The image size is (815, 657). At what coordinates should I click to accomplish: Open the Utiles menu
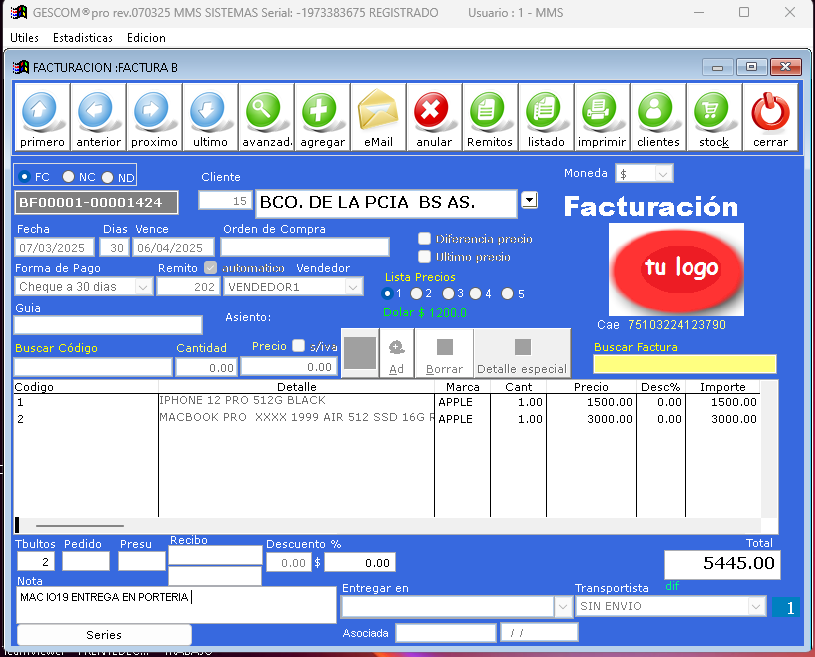[x=24, y=38]
